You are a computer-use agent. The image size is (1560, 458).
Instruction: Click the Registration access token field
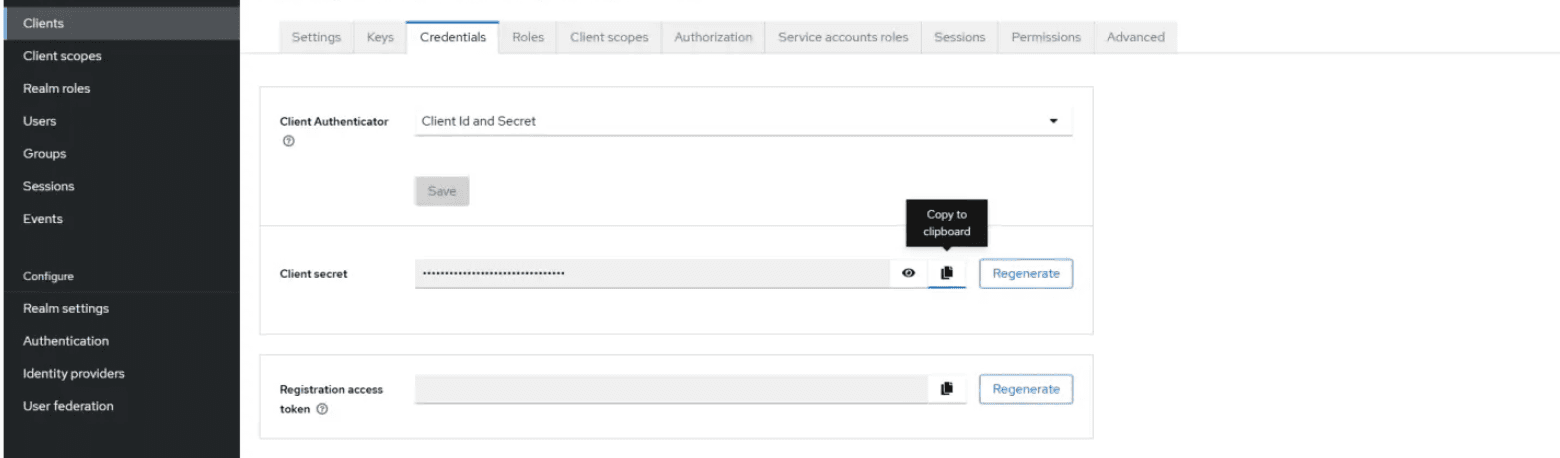tap(671, 389)
